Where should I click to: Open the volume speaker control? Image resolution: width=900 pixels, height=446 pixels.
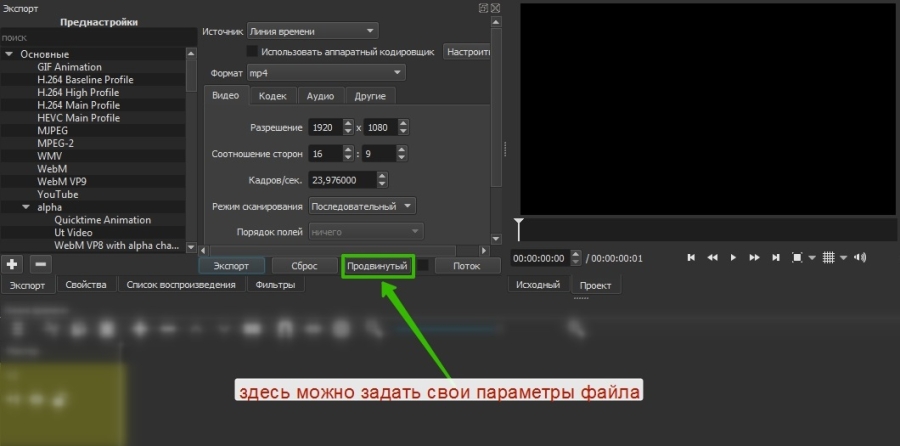pos(861,258)
